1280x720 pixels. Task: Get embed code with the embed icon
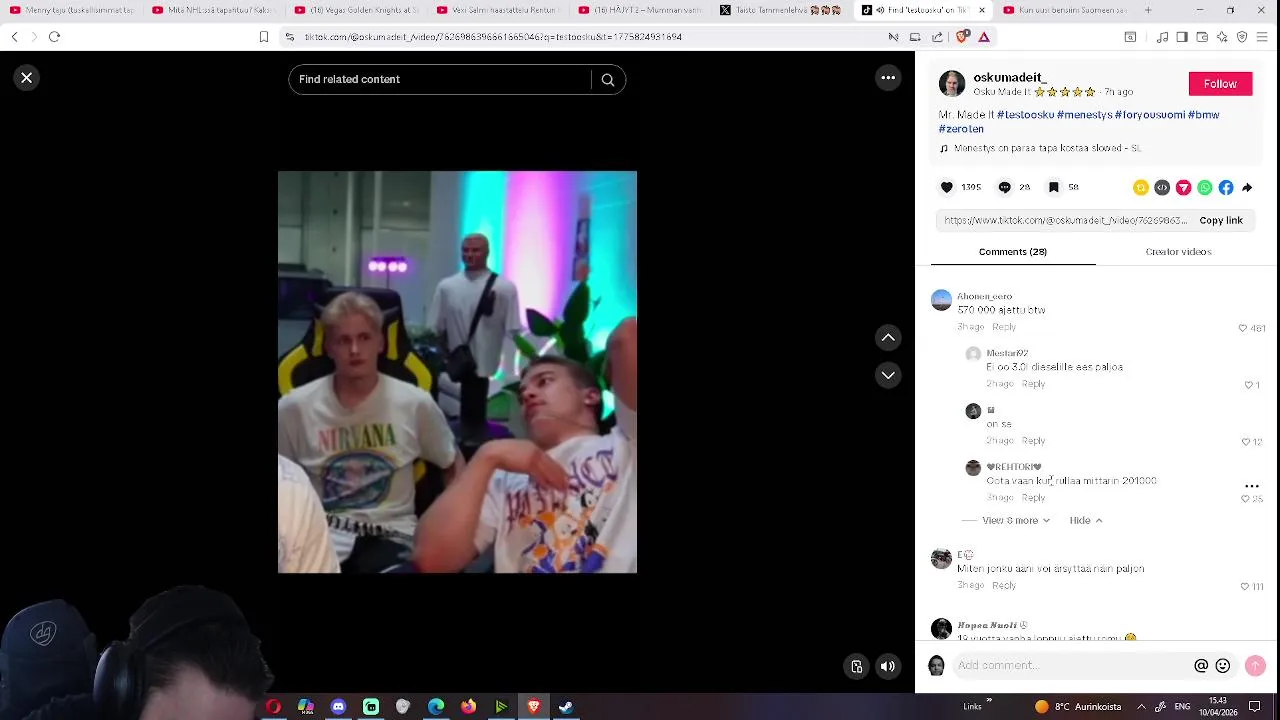click(x=1162, y=187)
